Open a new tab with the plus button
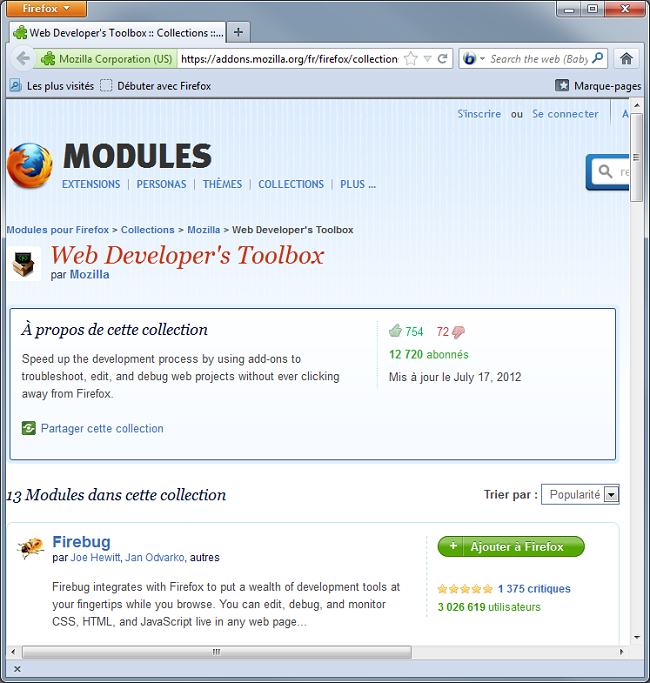Viewport: 650px width, 683px height. point(238,32)
